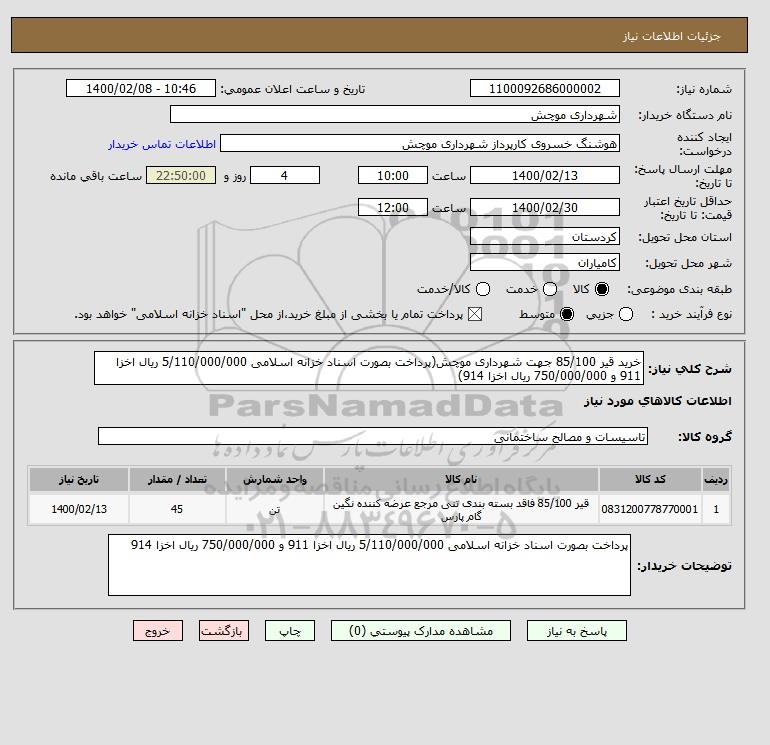Click item code 0831200778770001 cell
The height and width of the screenshot is (745, 770).
pyautogui.click(x=650, y=509)
